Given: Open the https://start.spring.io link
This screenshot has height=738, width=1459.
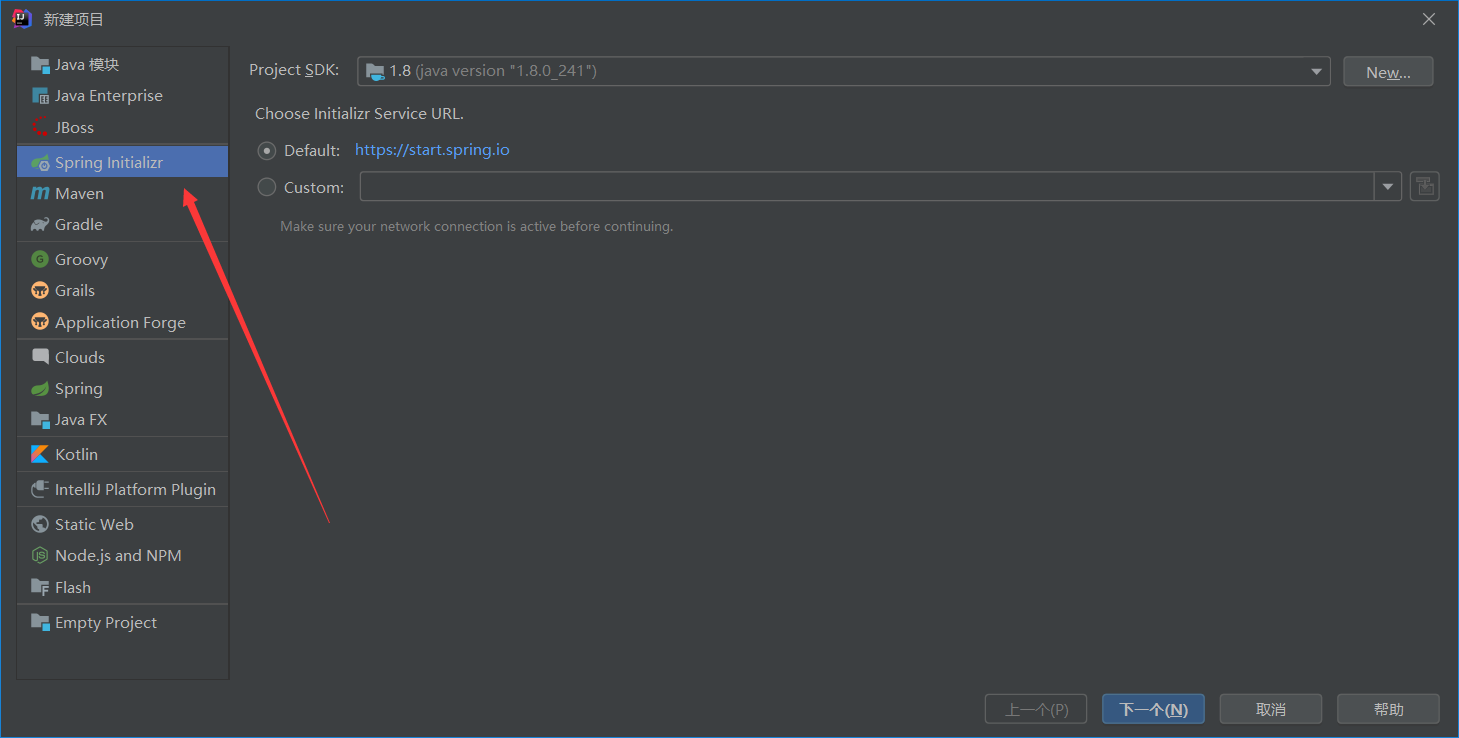Looking at the screenshot, I should [x=432, y=150].
